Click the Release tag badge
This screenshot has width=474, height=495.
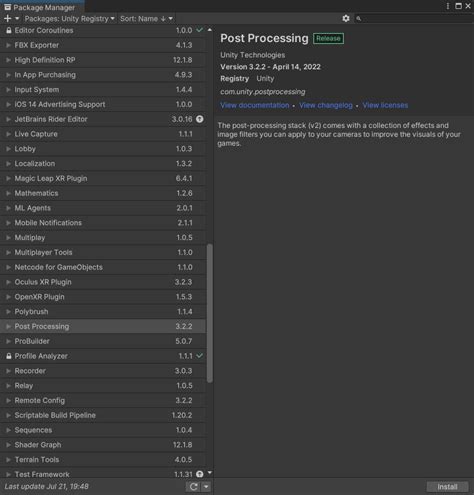coord(328,38)
